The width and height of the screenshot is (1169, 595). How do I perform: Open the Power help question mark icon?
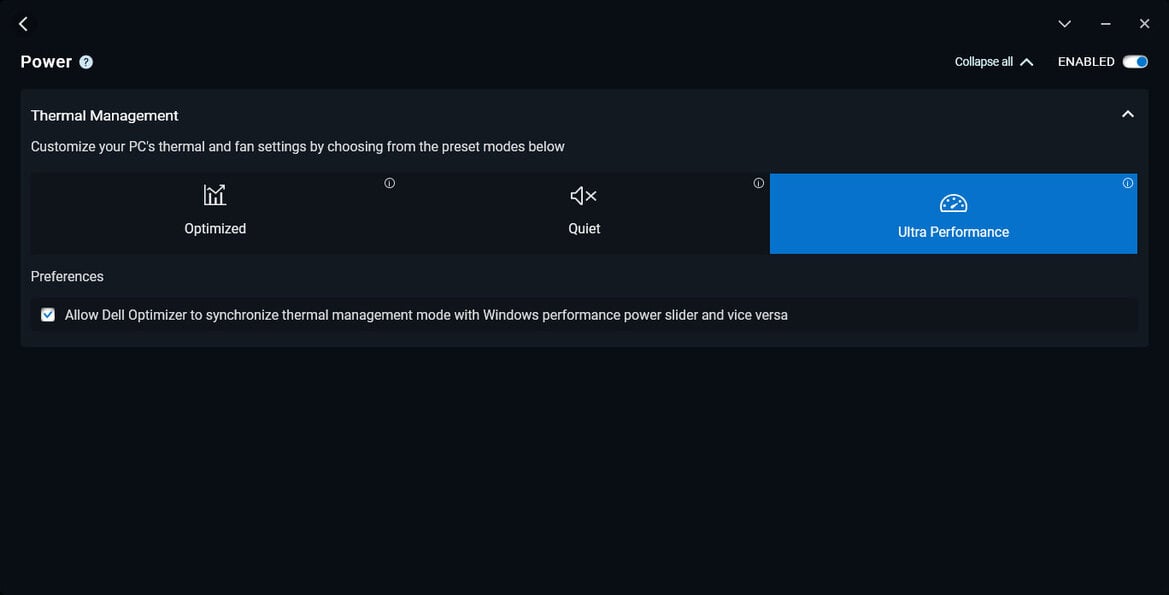pos(86,62)
